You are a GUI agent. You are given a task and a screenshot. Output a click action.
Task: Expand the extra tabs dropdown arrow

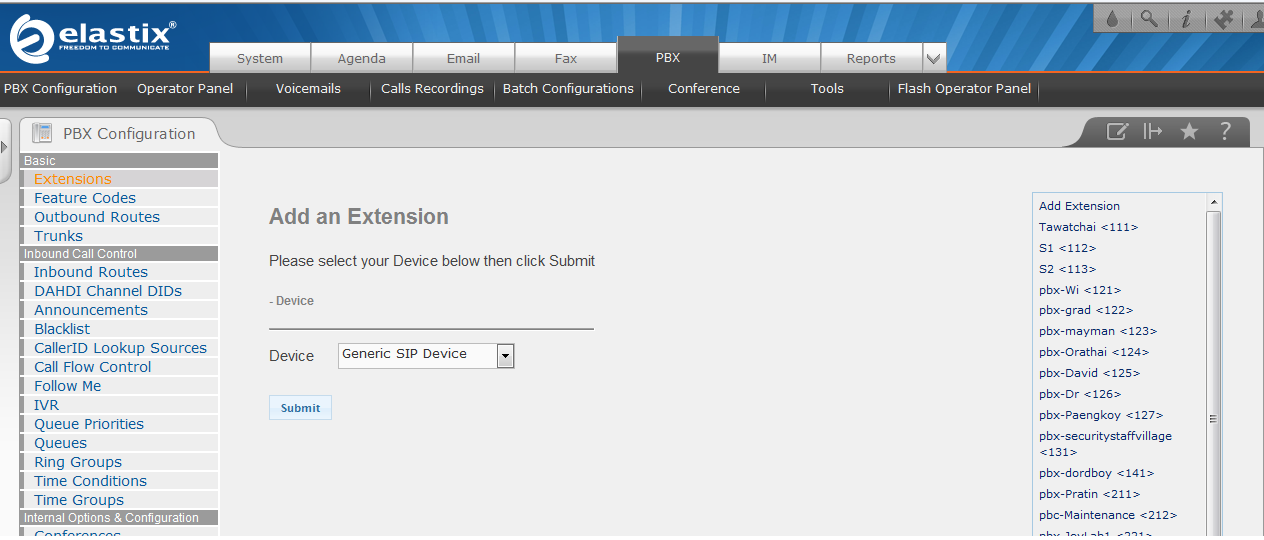(934, 58)
